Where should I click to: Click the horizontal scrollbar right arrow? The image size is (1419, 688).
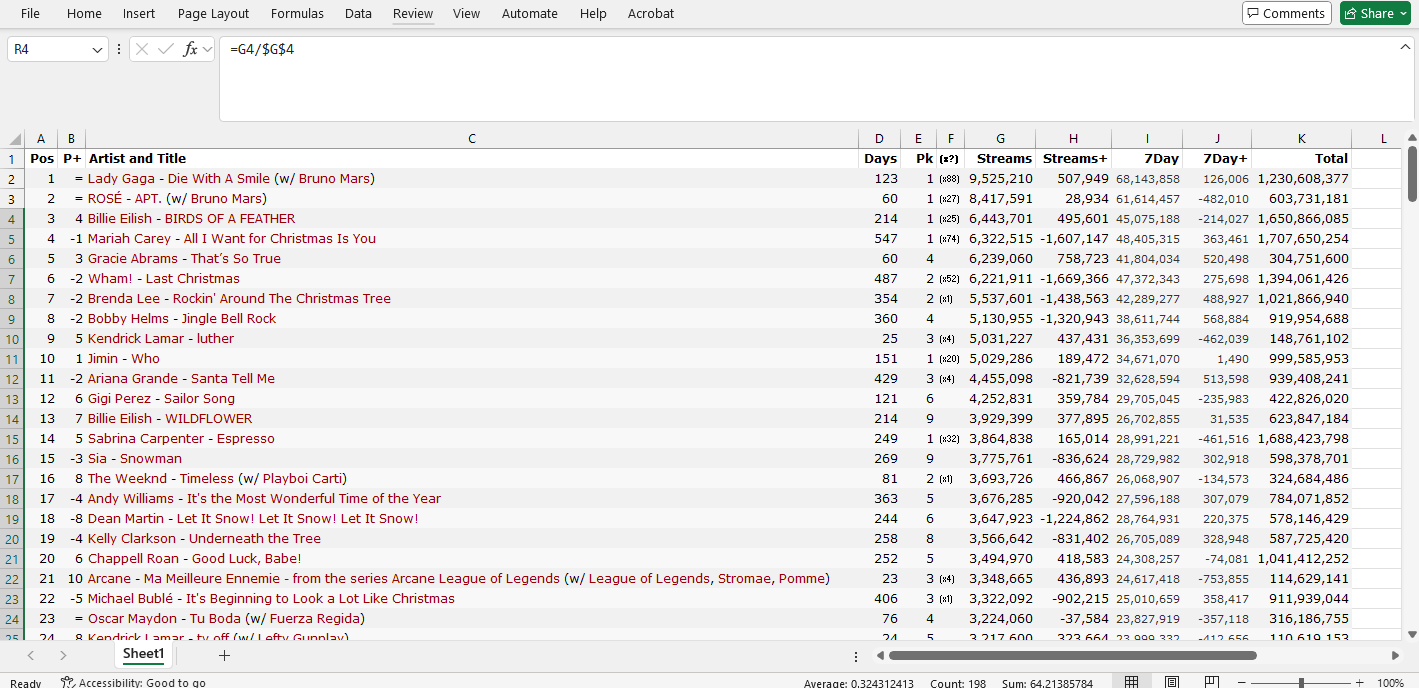1395,656
